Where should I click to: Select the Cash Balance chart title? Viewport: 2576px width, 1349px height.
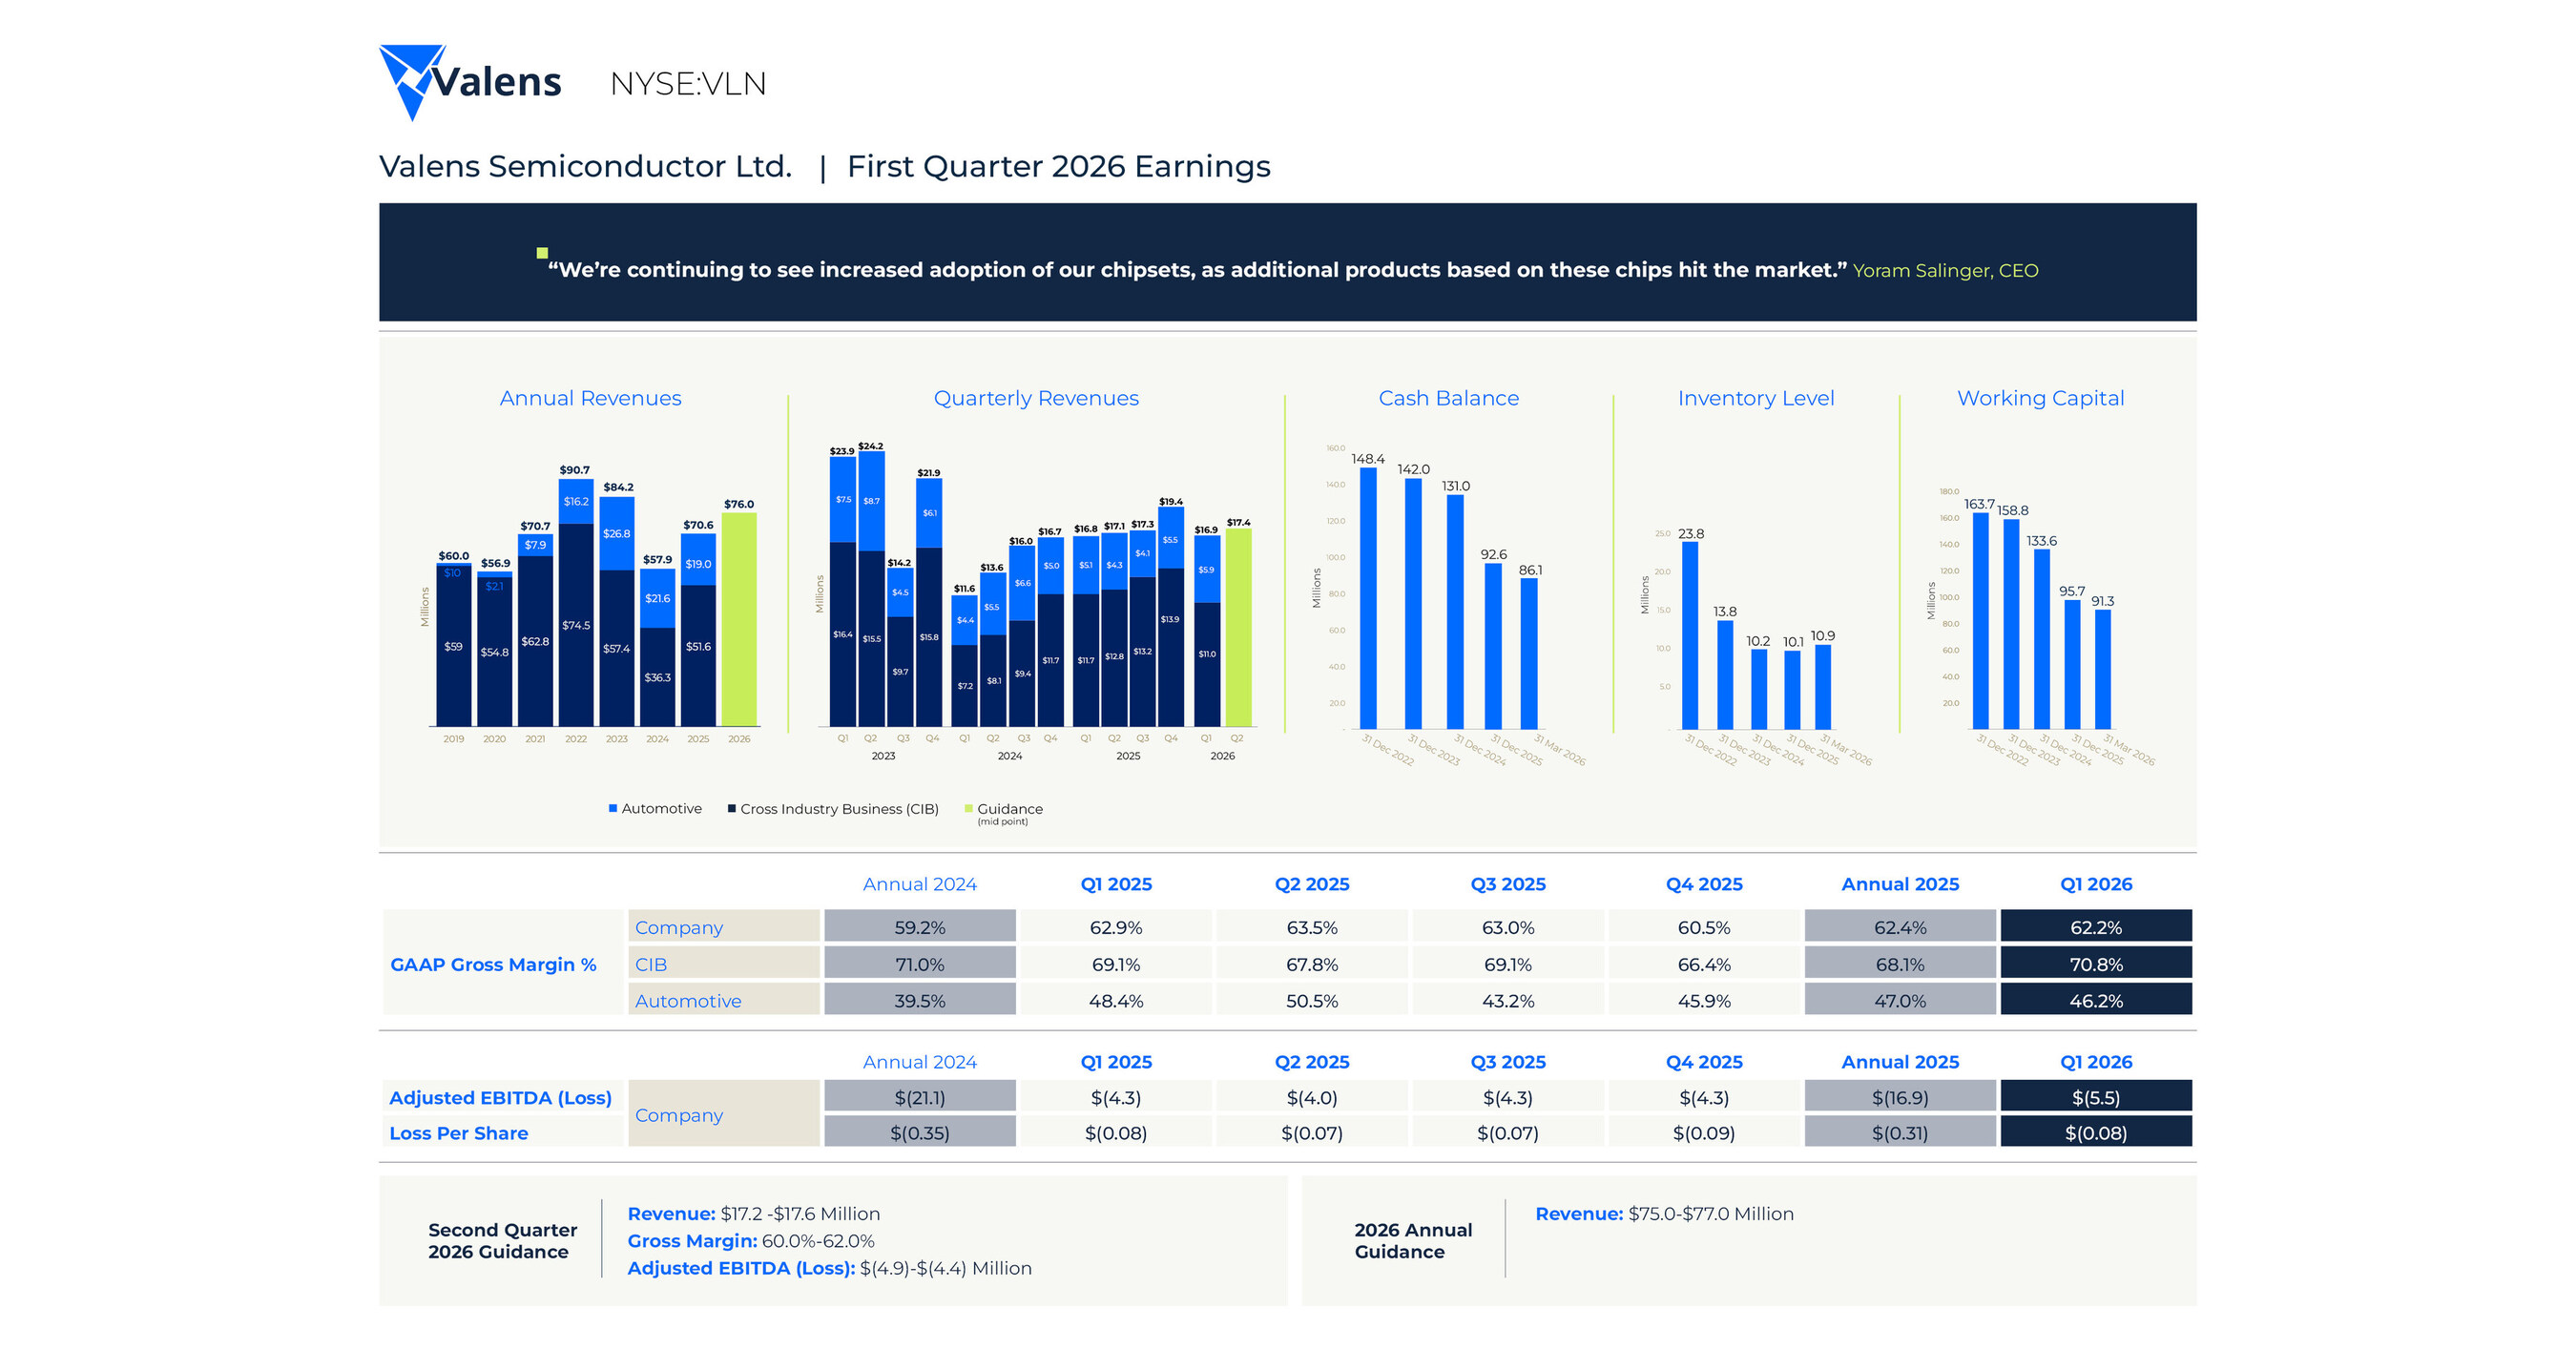pos(1448,398)
